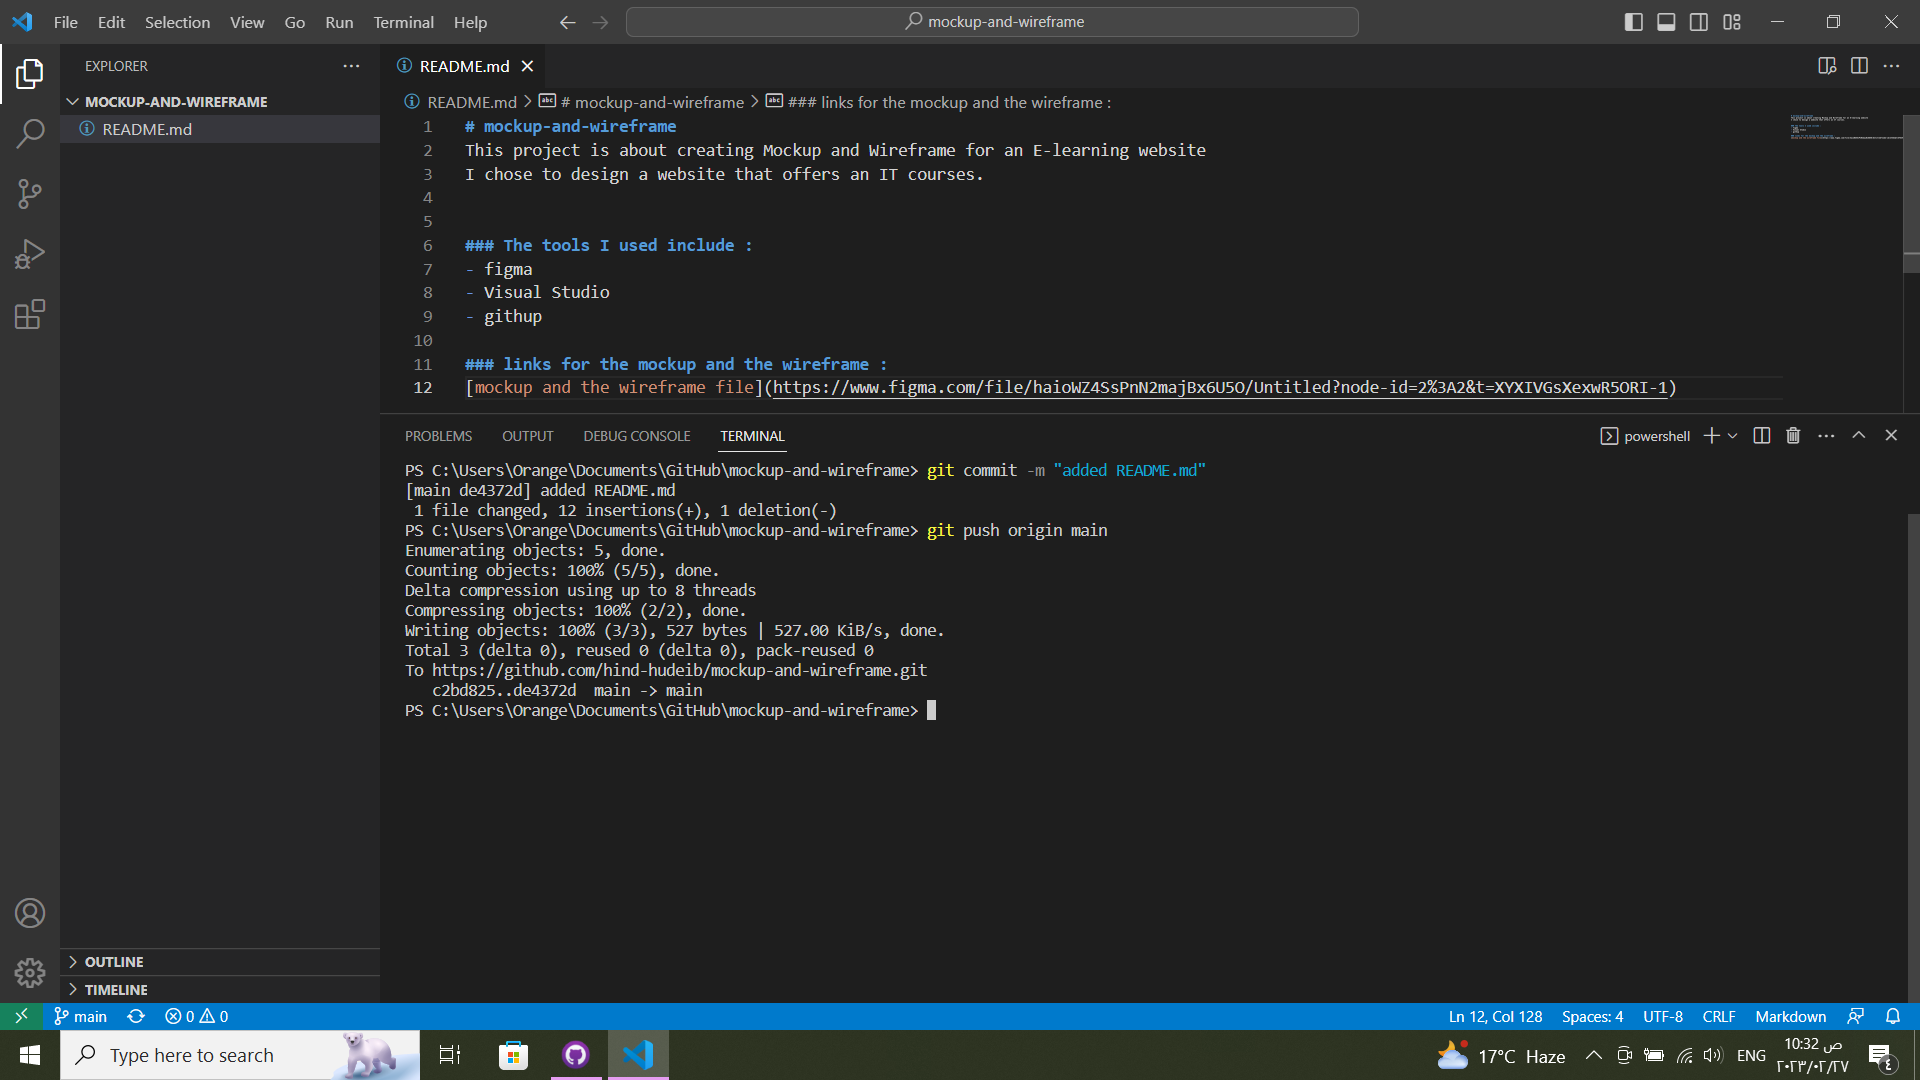Toggle the panel layout visibility

(x=1666, y=21)
